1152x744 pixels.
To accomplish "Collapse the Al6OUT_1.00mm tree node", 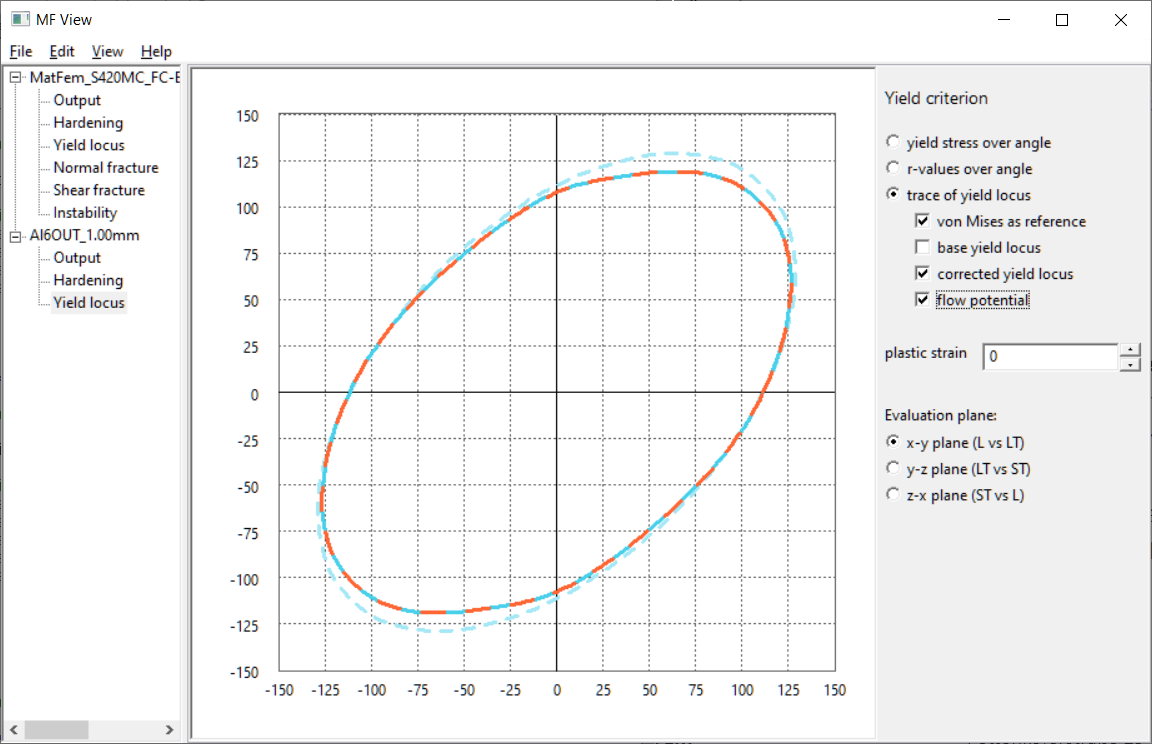I will tap(15, 236).
